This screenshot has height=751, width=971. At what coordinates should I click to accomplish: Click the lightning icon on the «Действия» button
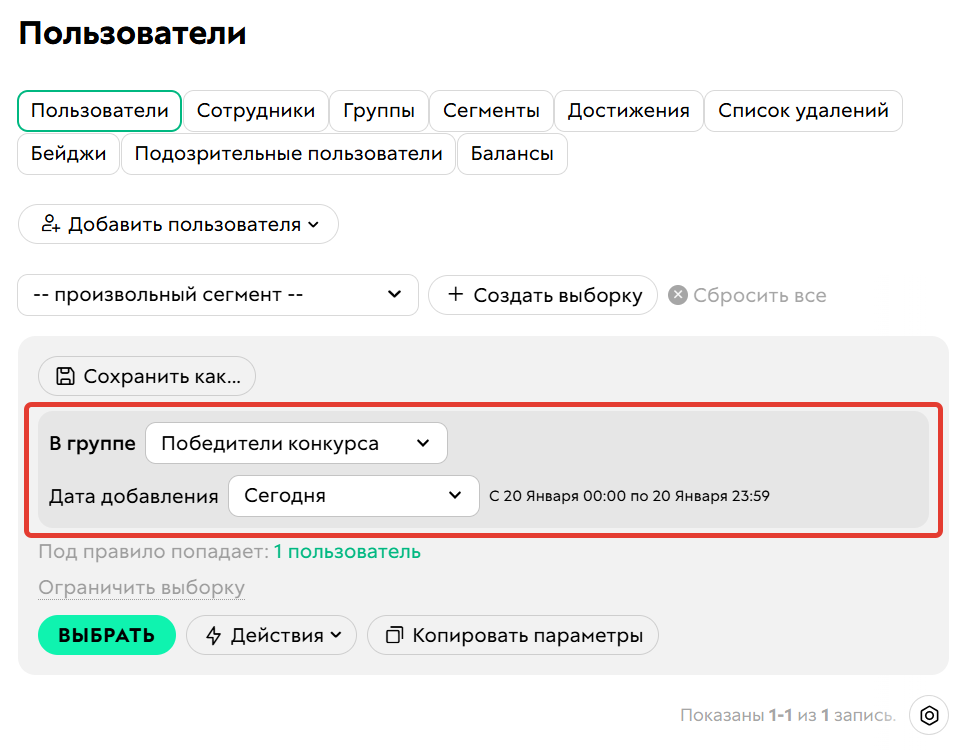[x=213, y=634]
